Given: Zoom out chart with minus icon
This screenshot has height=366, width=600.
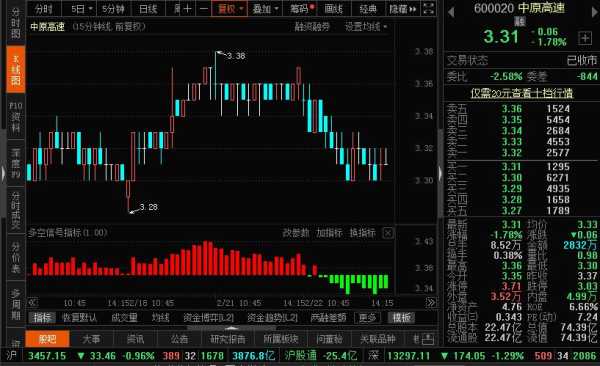Looking at the screenshot, I should (204, 8).
